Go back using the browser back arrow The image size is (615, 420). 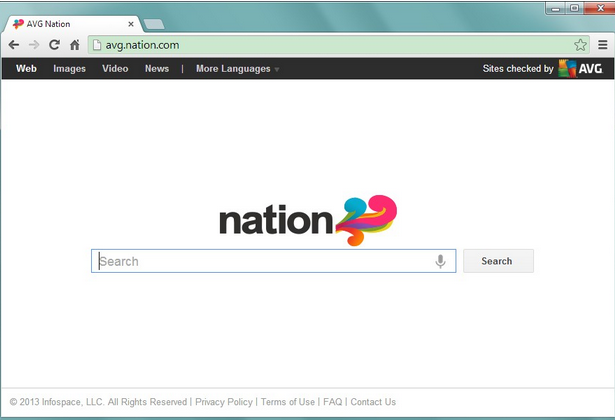14,45
